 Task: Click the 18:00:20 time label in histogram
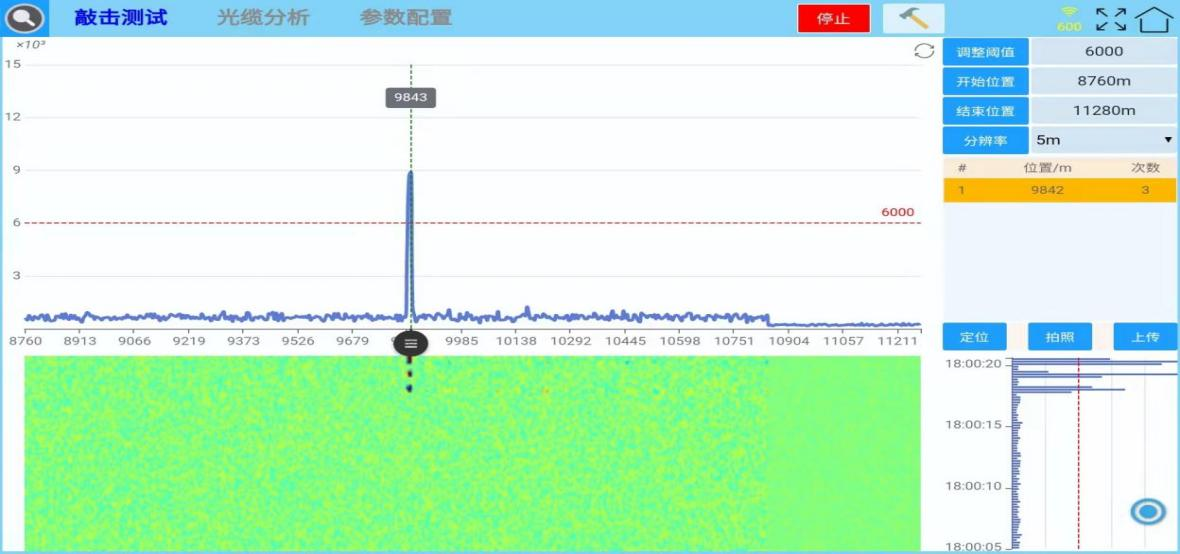click(x=974, y=364)
